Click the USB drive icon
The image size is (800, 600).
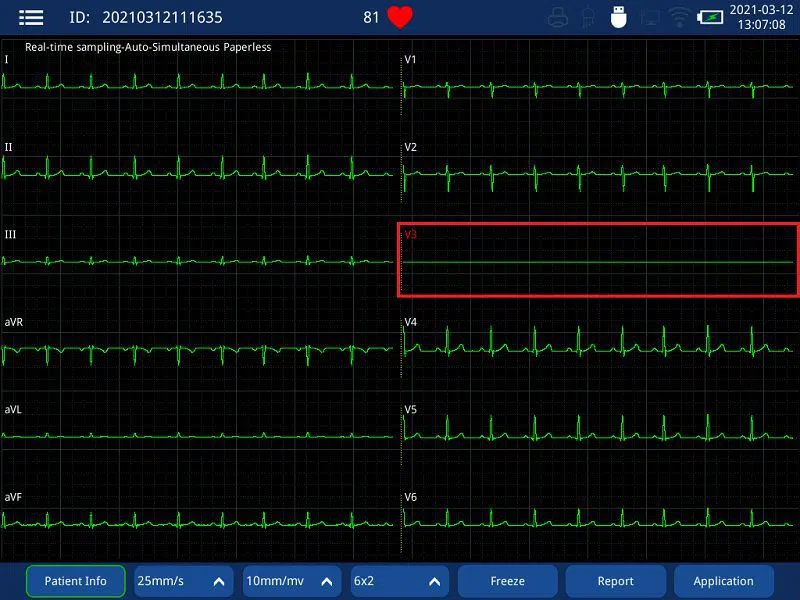[618, 17]
